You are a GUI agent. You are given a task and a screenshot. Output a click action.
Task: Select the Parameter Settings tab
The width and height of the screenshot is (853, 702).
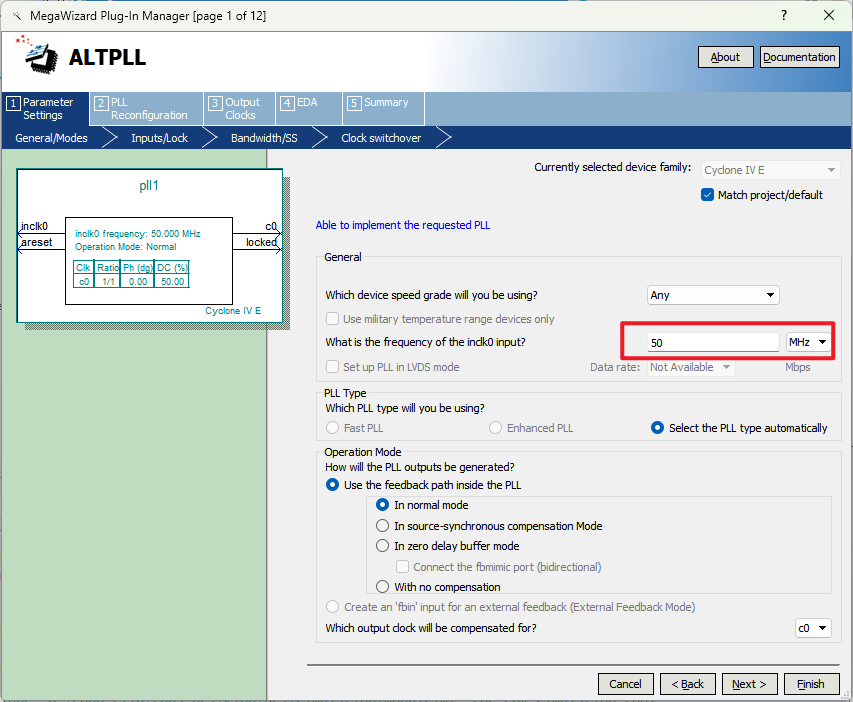coord(46,109)
